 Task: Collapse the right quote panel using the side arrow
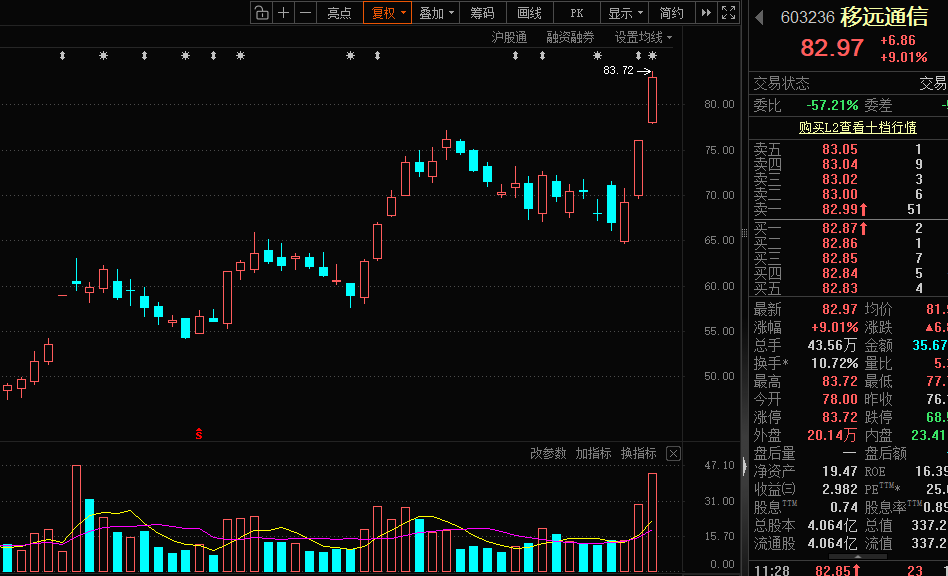point(744,466)
